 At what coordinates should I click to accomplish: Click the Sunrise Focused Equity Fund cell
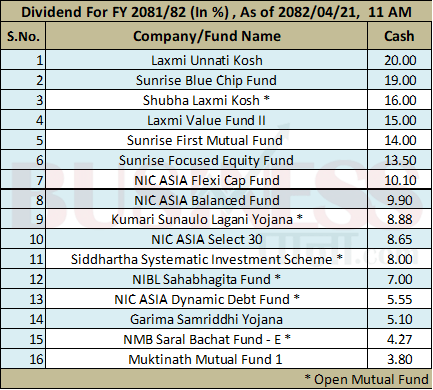[x=207, y=160]
